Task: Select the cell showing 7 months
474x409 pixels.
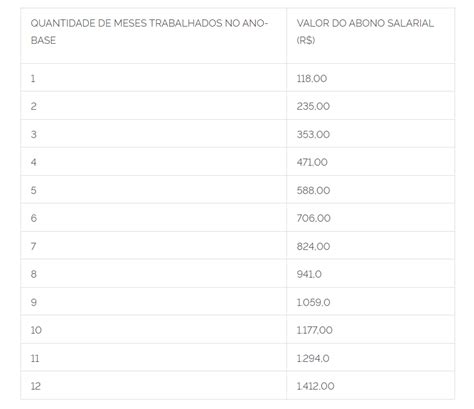Action: point(153,246)
